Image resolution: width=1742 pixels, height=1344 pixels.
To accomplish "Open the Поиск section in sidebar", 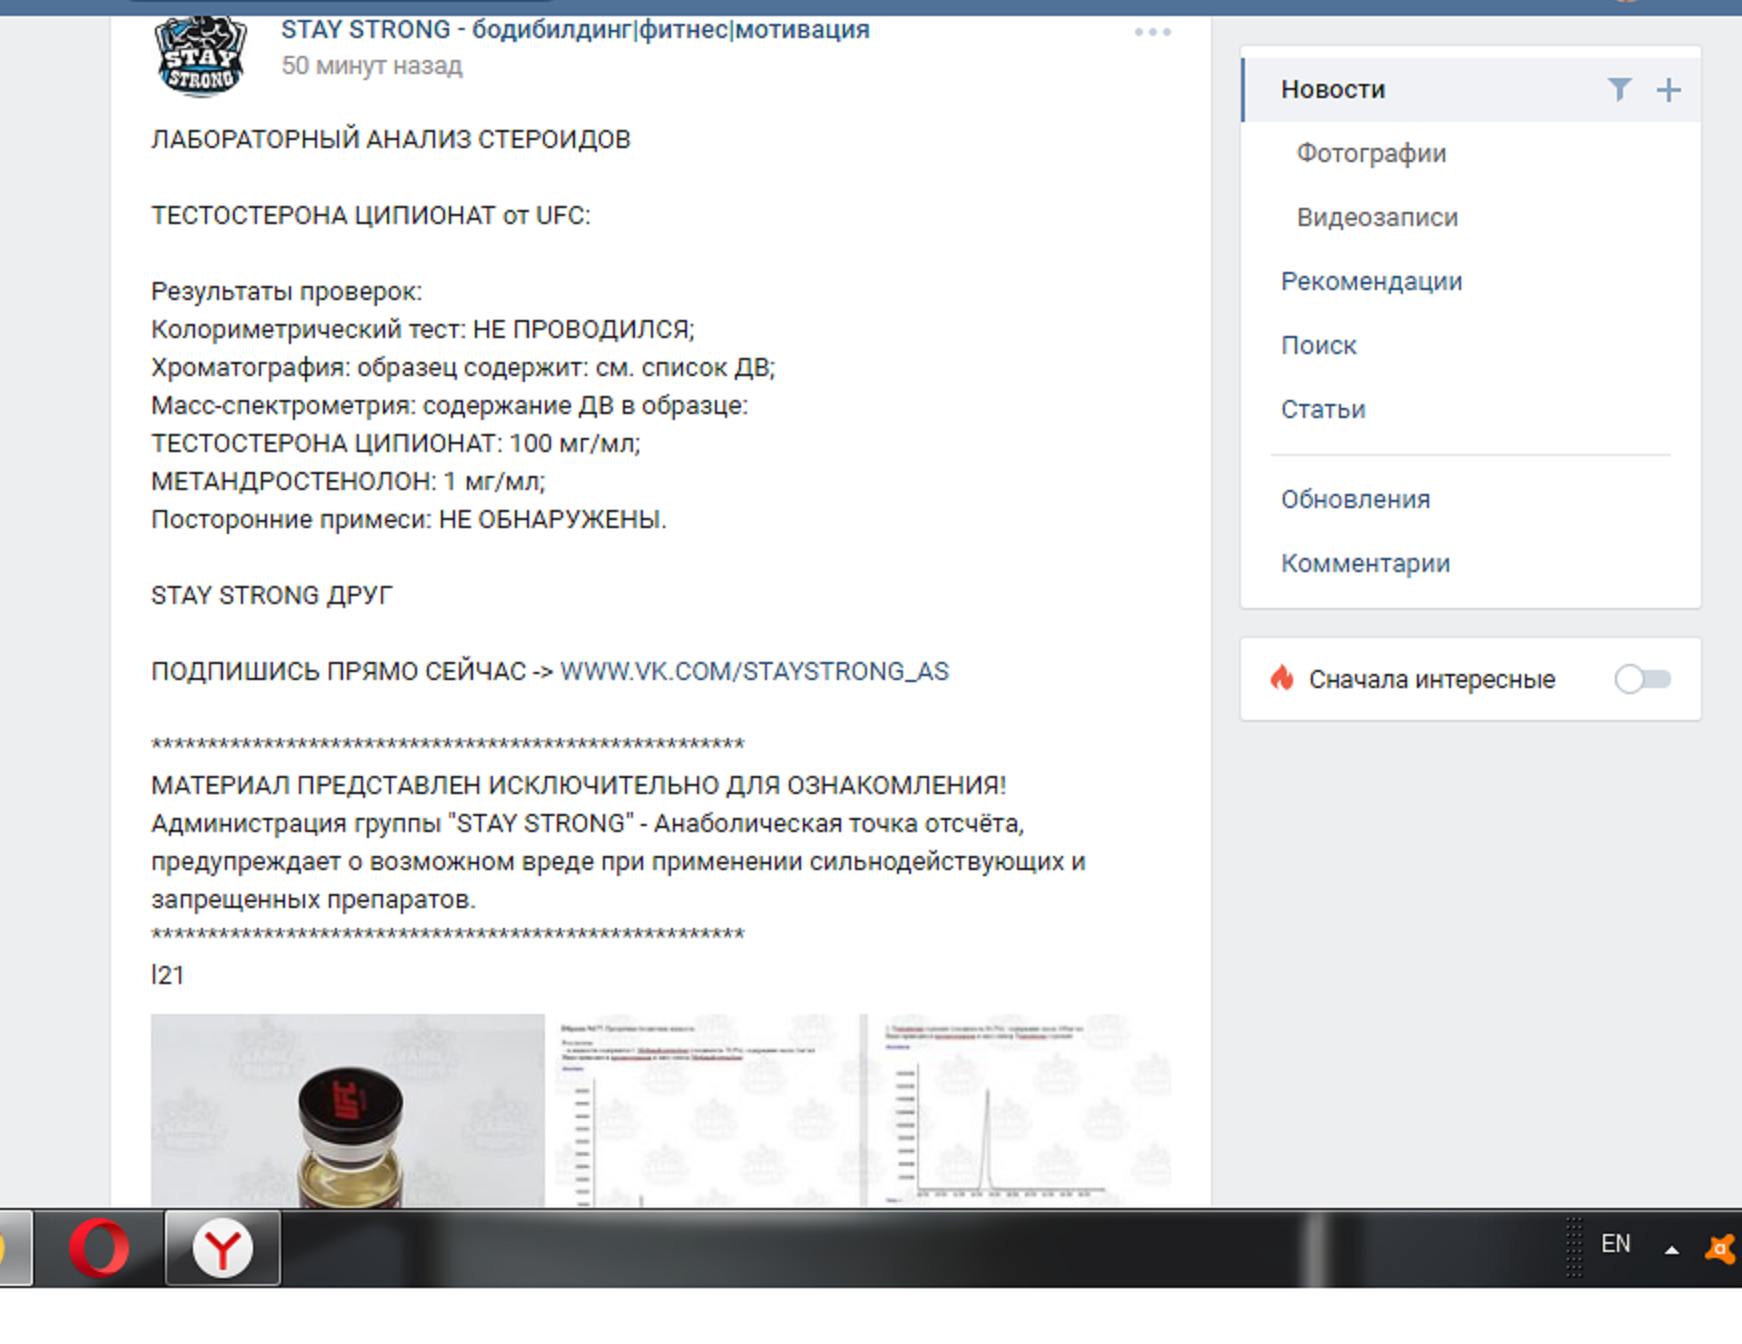I will pyautogui.click(x=1318, y=346).
